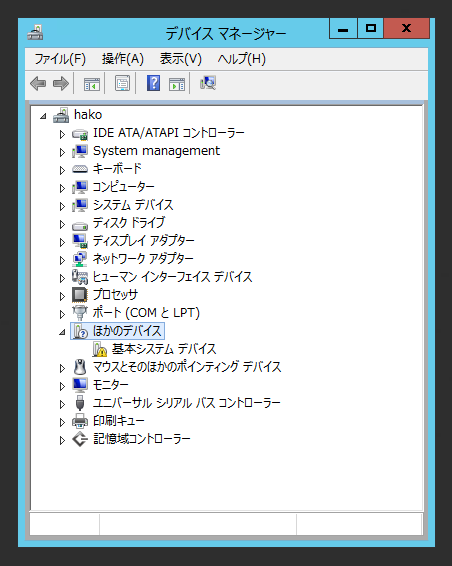The image size is (452, 566).
Task: Click the Forward arrow toolbar icon
Action: pos(61,83)
